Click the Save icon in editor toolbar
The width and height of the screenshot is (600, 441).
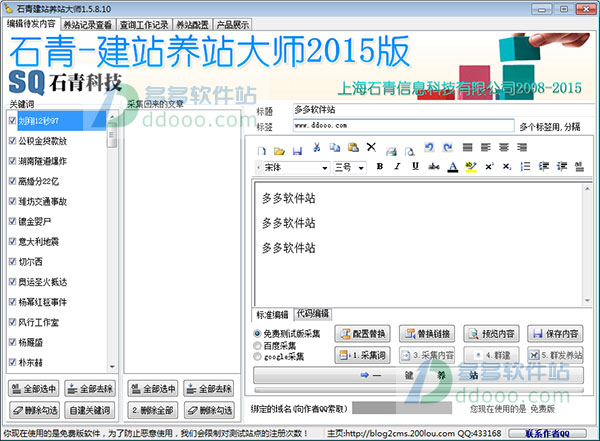[x=297, y=148]
